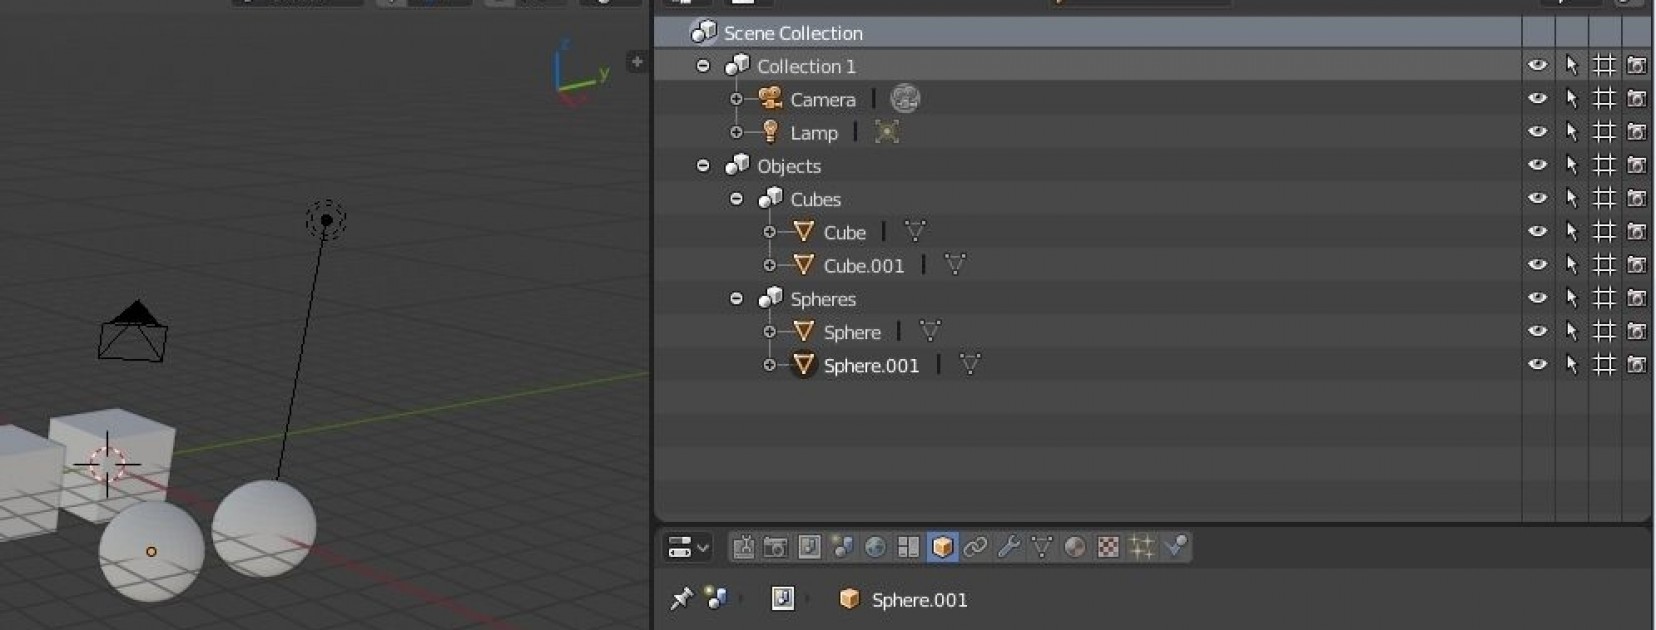The width and height of the screenshot is (1656, 630).
Task: Collapse the Cubes collection
Action: [736, 199]
